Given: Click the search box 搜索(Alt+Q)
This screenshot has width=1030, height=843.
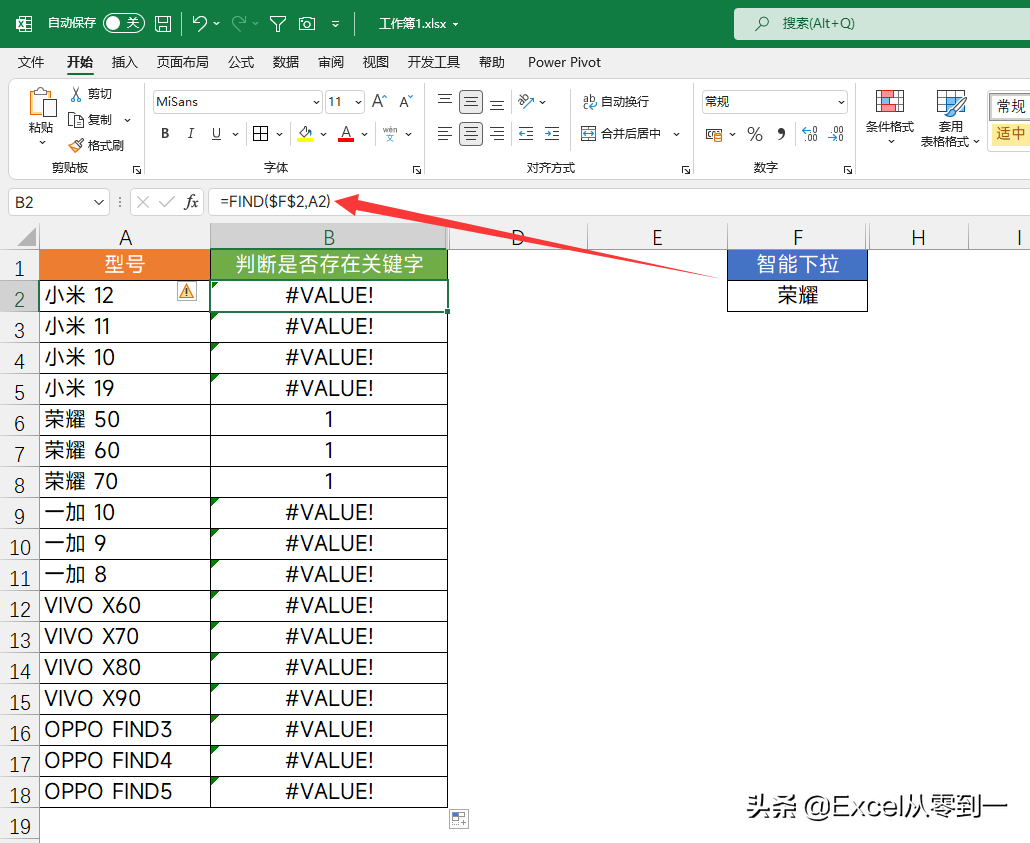Looking at the screenshot, I should point(882,24).
